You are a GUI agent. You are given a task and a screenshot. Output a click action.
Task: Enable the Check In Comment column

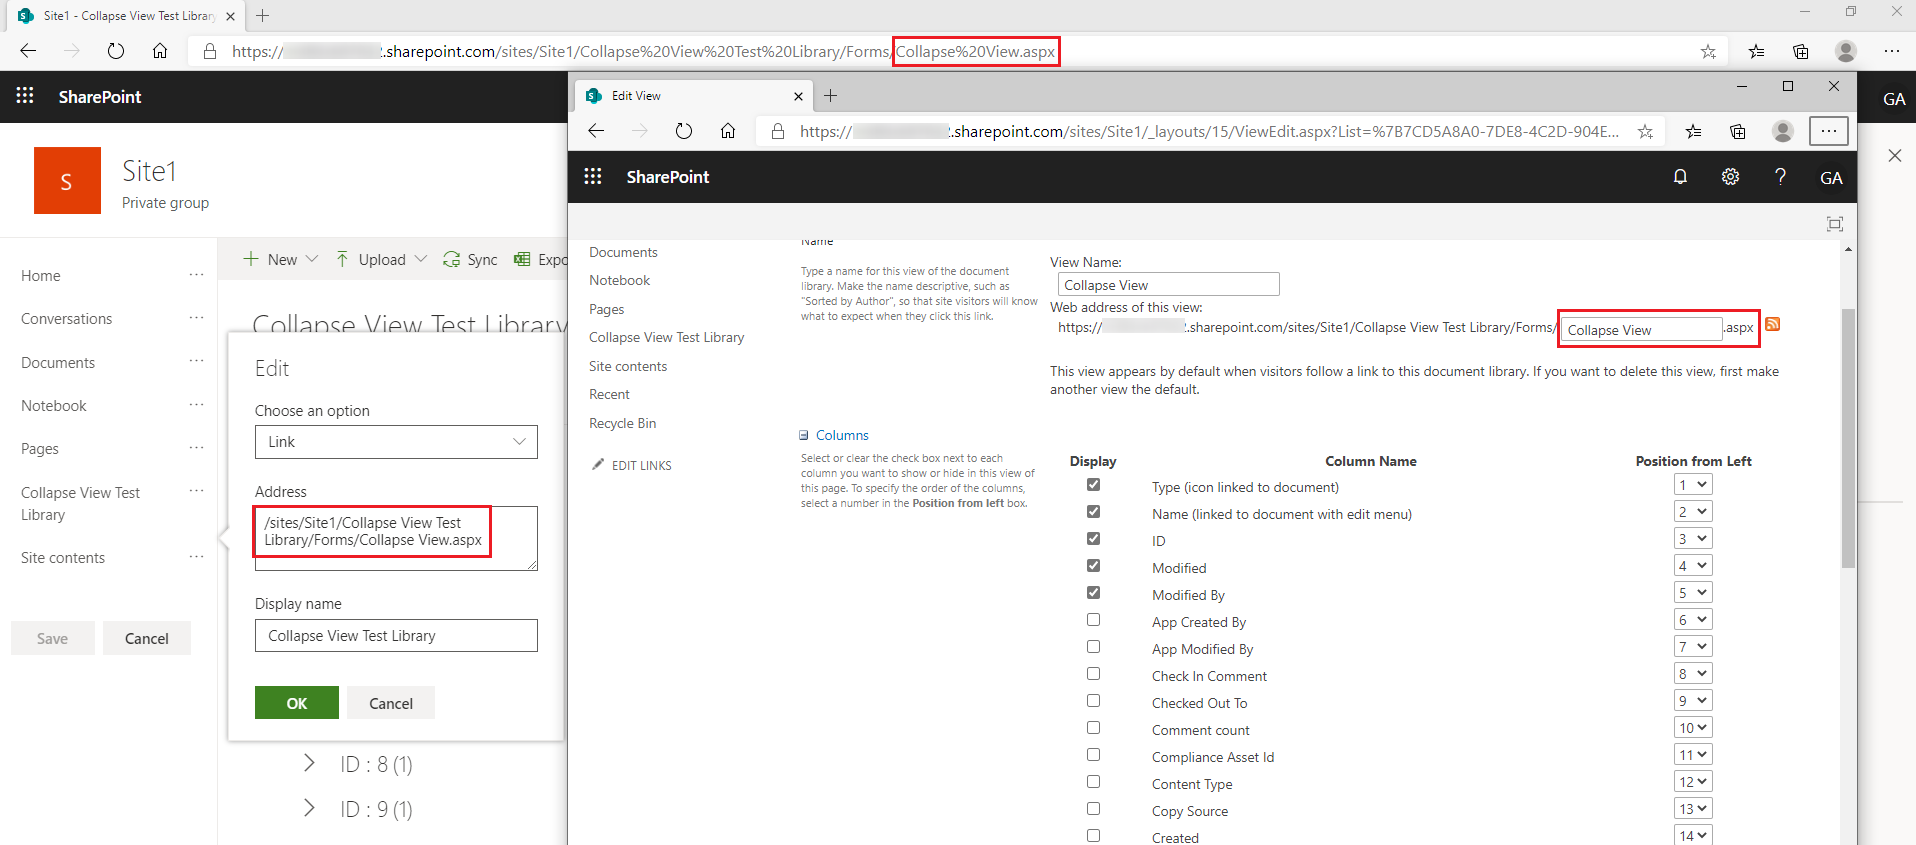[x=1093, y=674]
